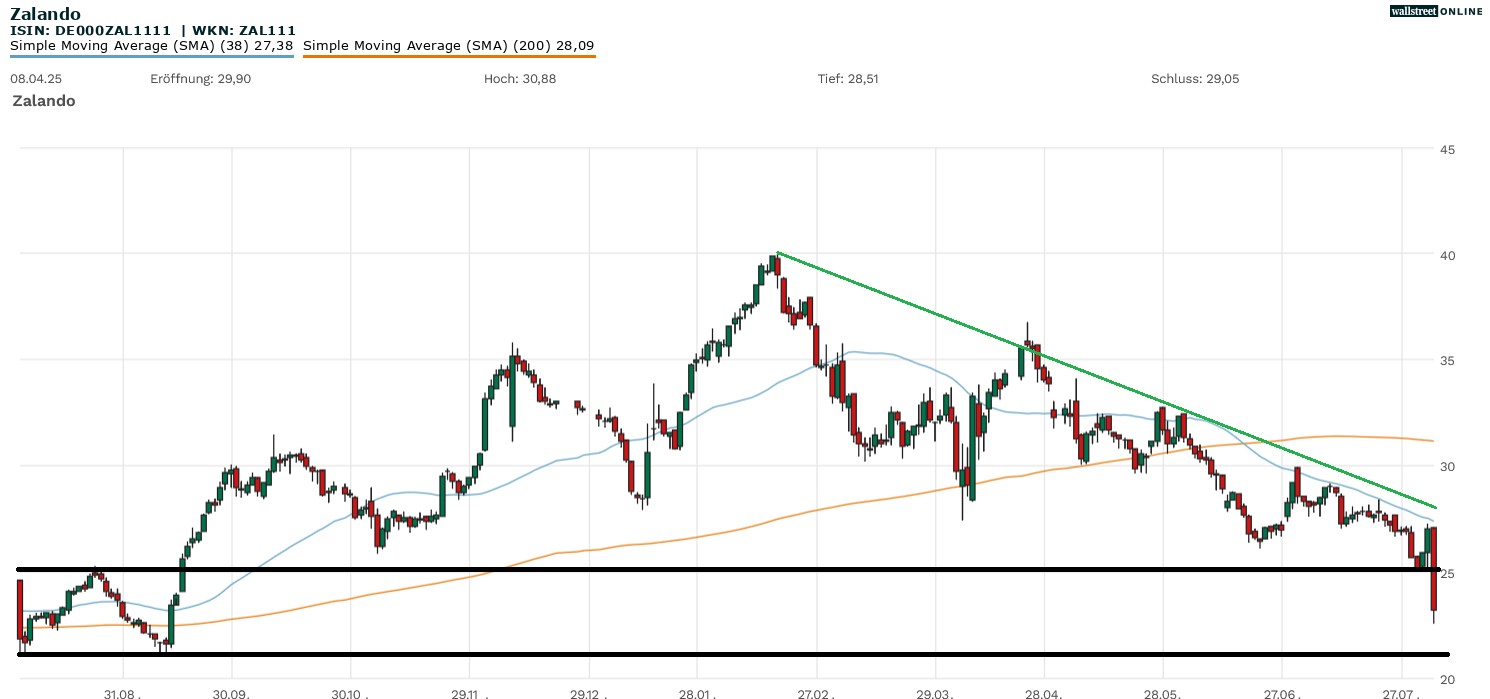The width and height of the screenshot is (1490, 699).
Task: Click the 08.04.25 date label
Action: [x=33, y=79]
